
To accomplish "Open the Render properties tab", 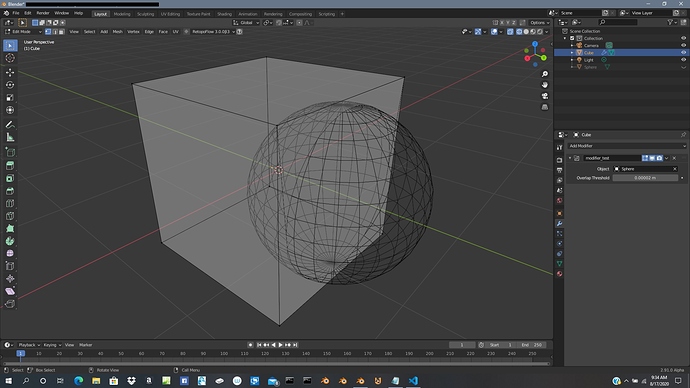I will 559,160.
